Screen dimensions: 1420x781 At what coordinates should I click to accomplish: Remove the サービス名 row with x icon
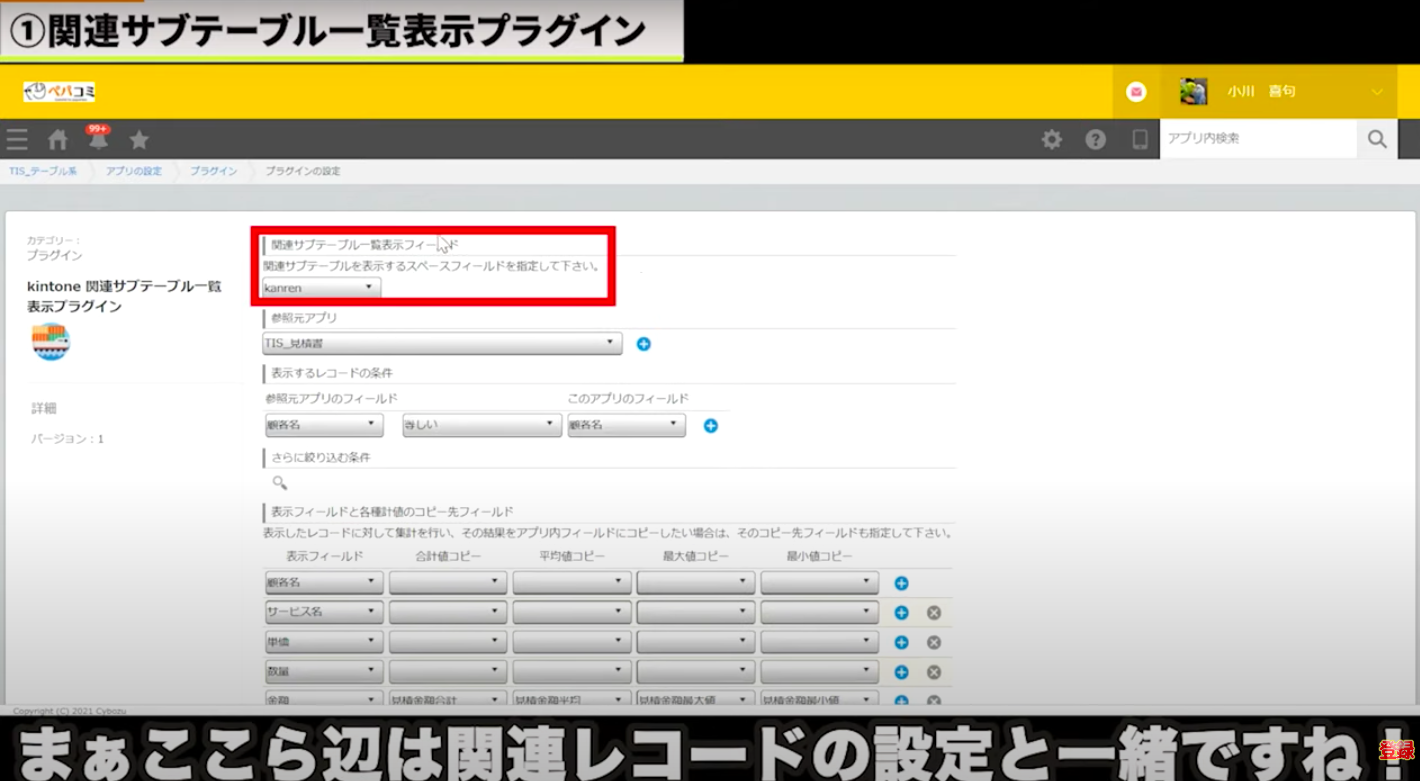[933, 613]
